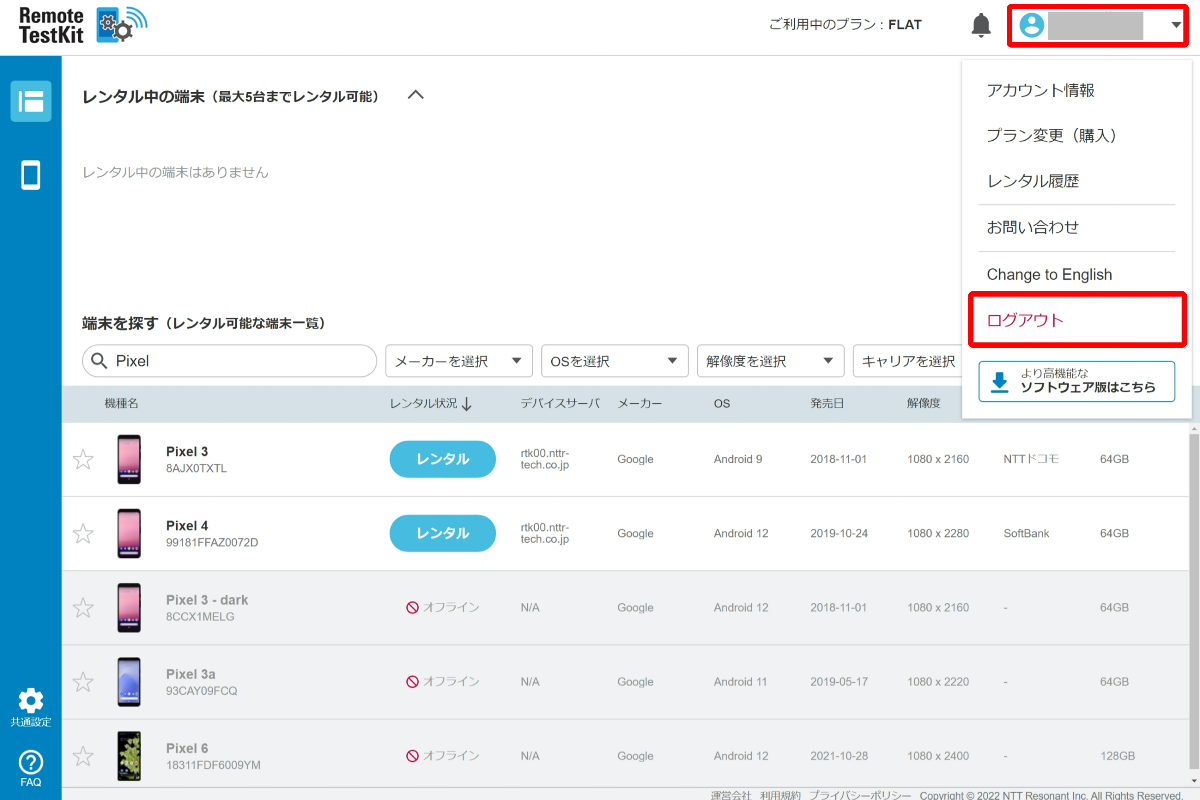
Task: Favorite the Pixel 4 star
Action: (83, 534)
